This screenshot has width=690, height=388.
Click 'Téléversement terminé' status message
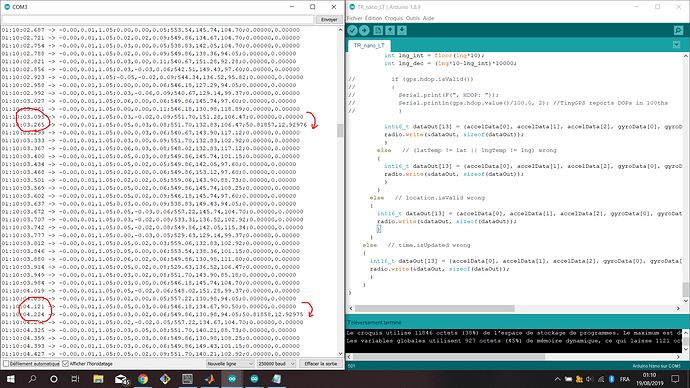(x=374, y=322)
